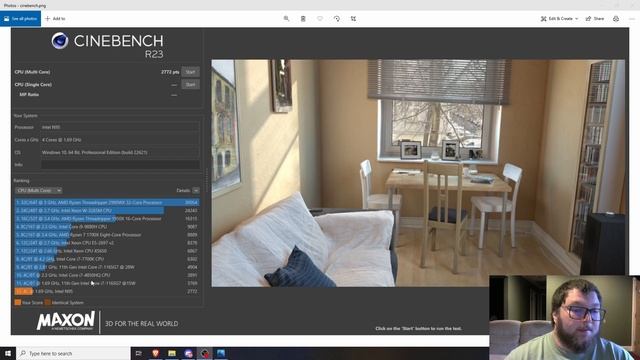The image size is (640, 360).
Task: Click the Share button
Action: point(595,19)
